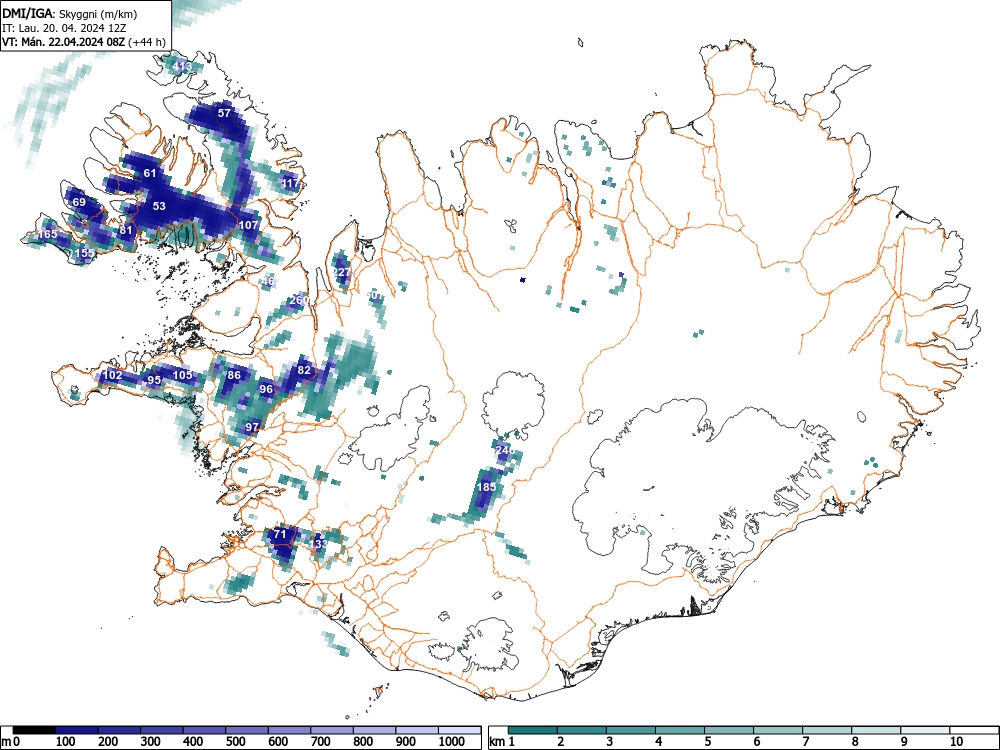Click the map label 133

click(x=320, y=544)
